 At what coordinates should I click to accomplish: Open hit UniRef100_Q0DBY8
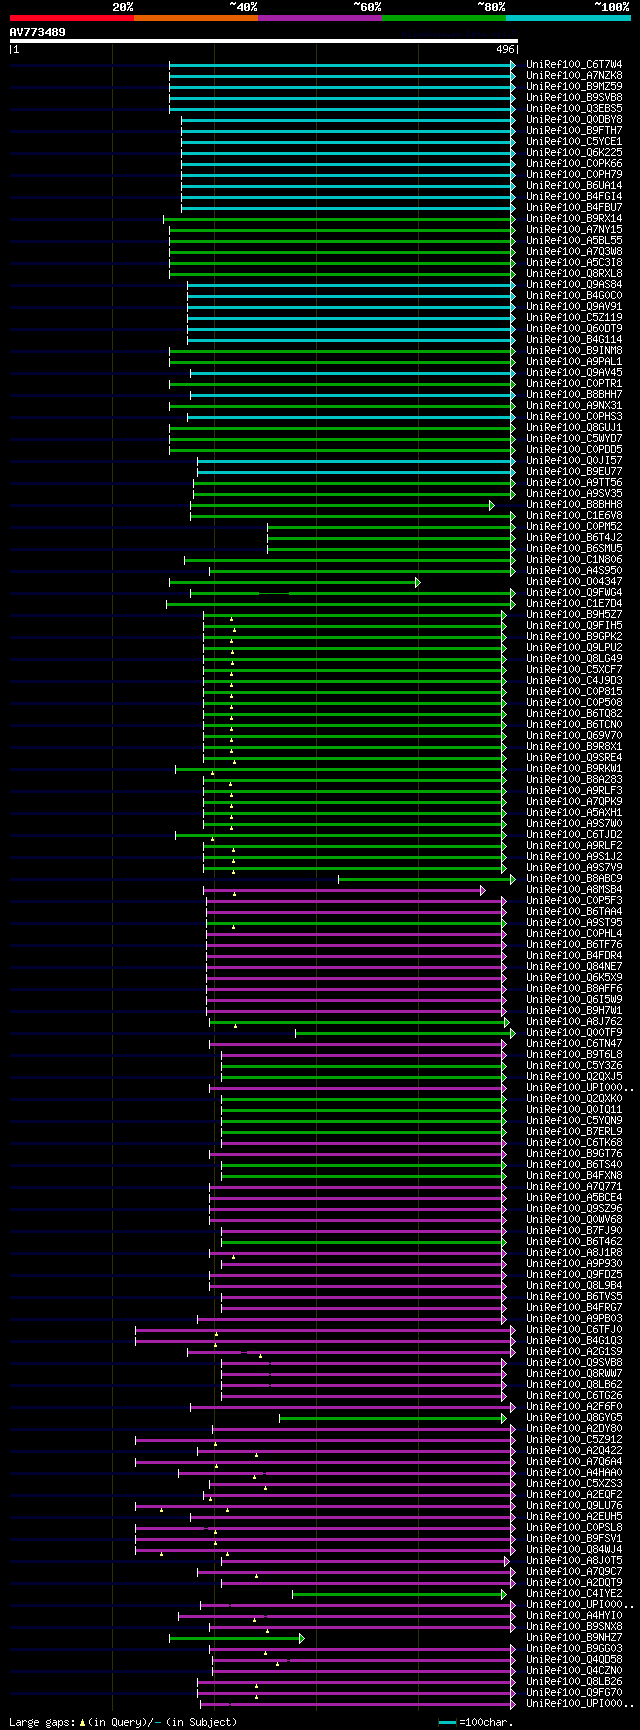[574, 120]
